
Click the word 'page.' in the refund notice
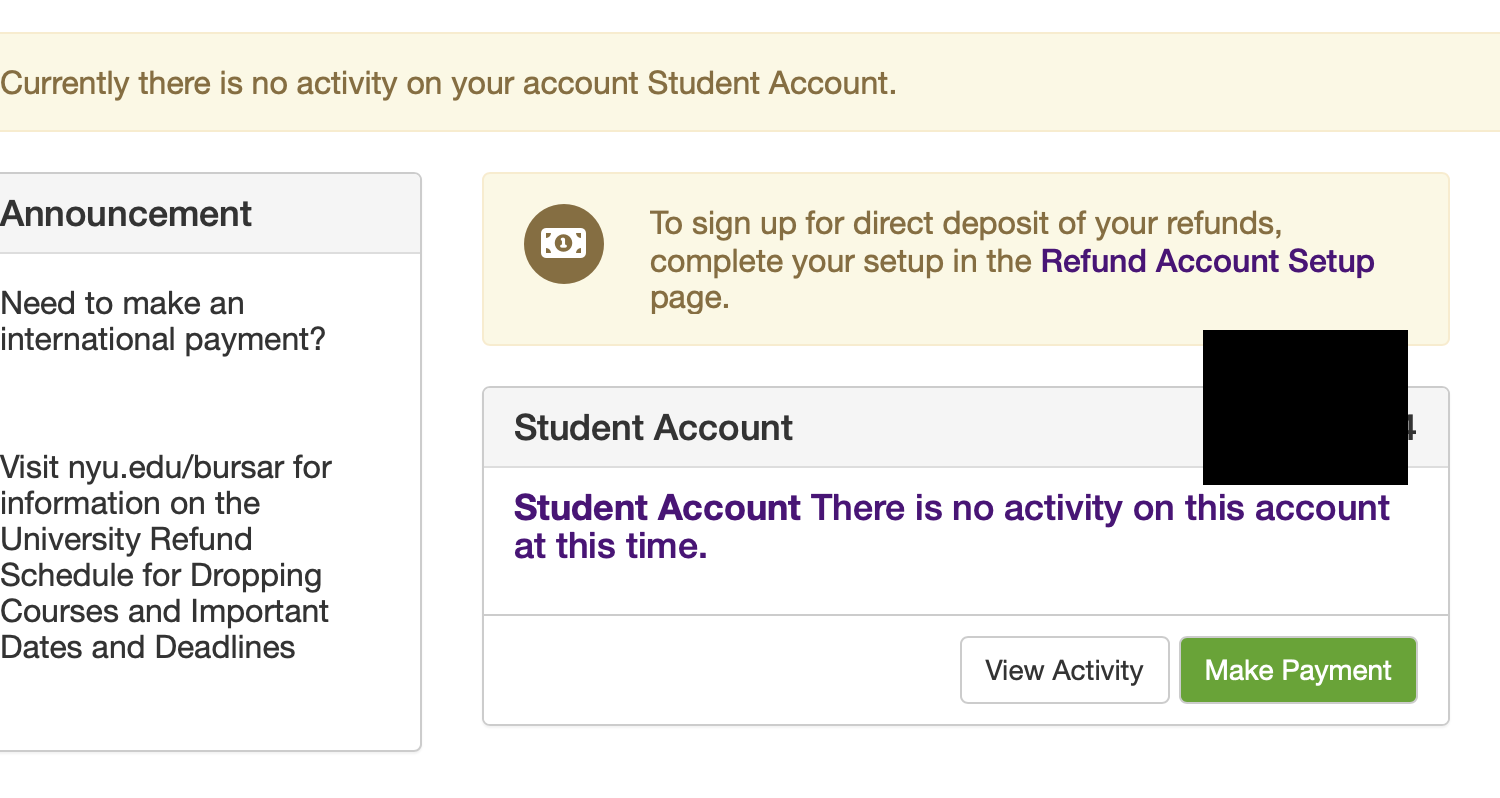point(690,298)
